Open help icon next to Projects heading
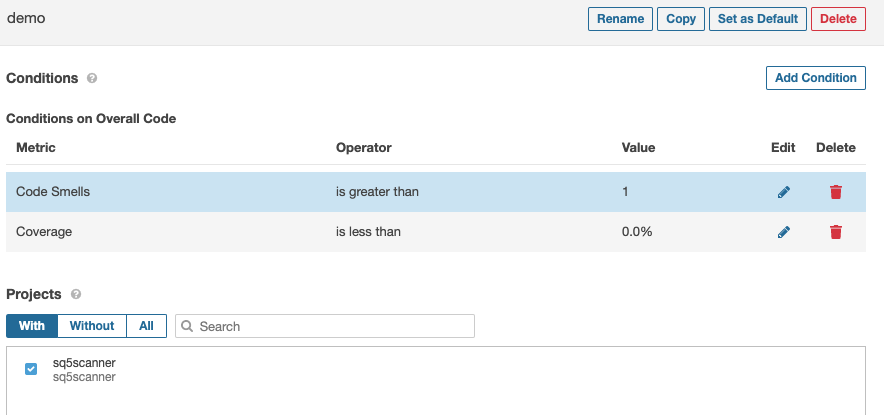 point(76,295)
